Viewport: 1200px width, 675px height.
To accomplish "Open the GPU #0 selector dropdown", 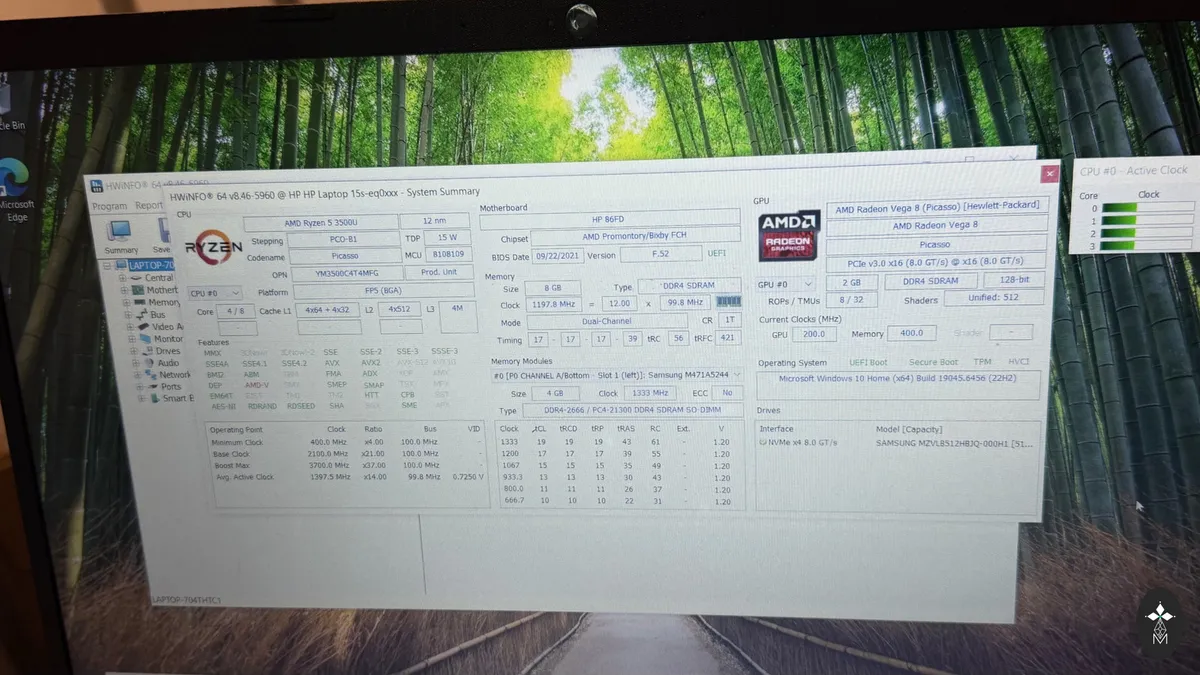I will (786, 284).
